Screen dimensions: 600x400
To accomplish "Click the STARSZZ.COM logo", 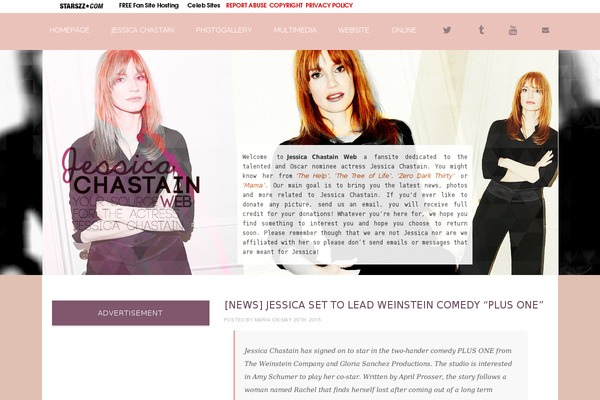I will (x=82, y=6).
